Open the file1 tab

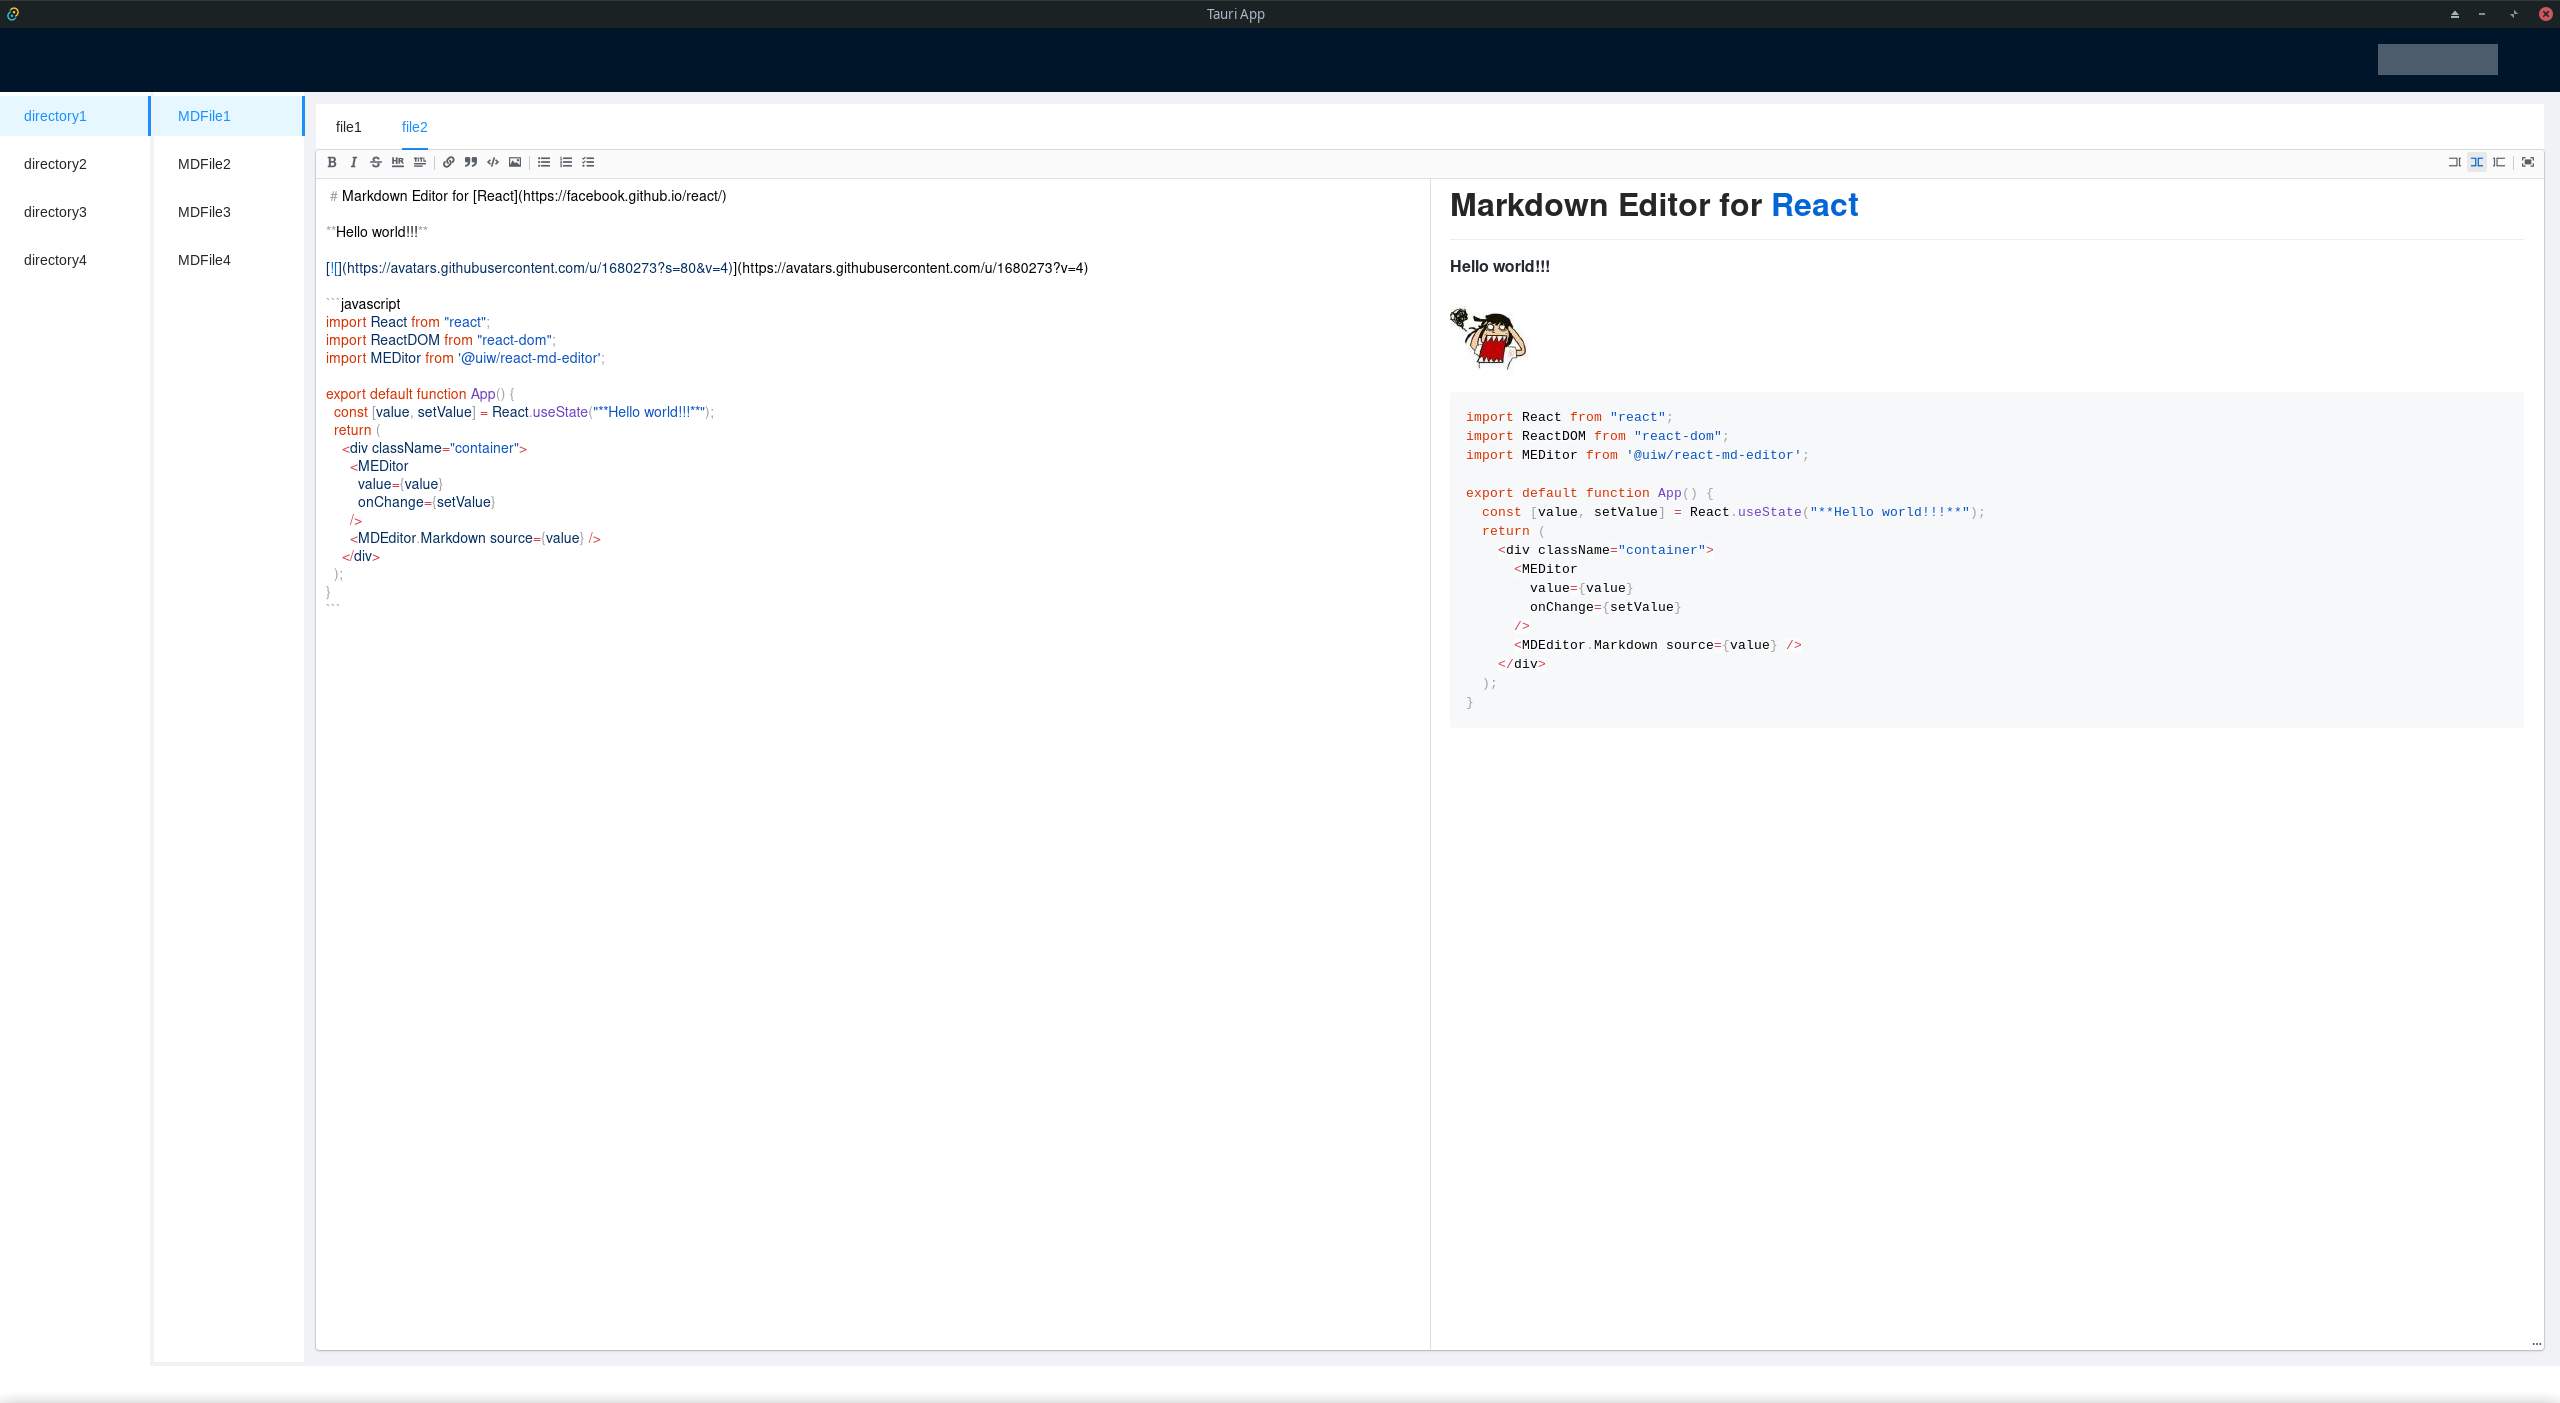coord(348,127)
